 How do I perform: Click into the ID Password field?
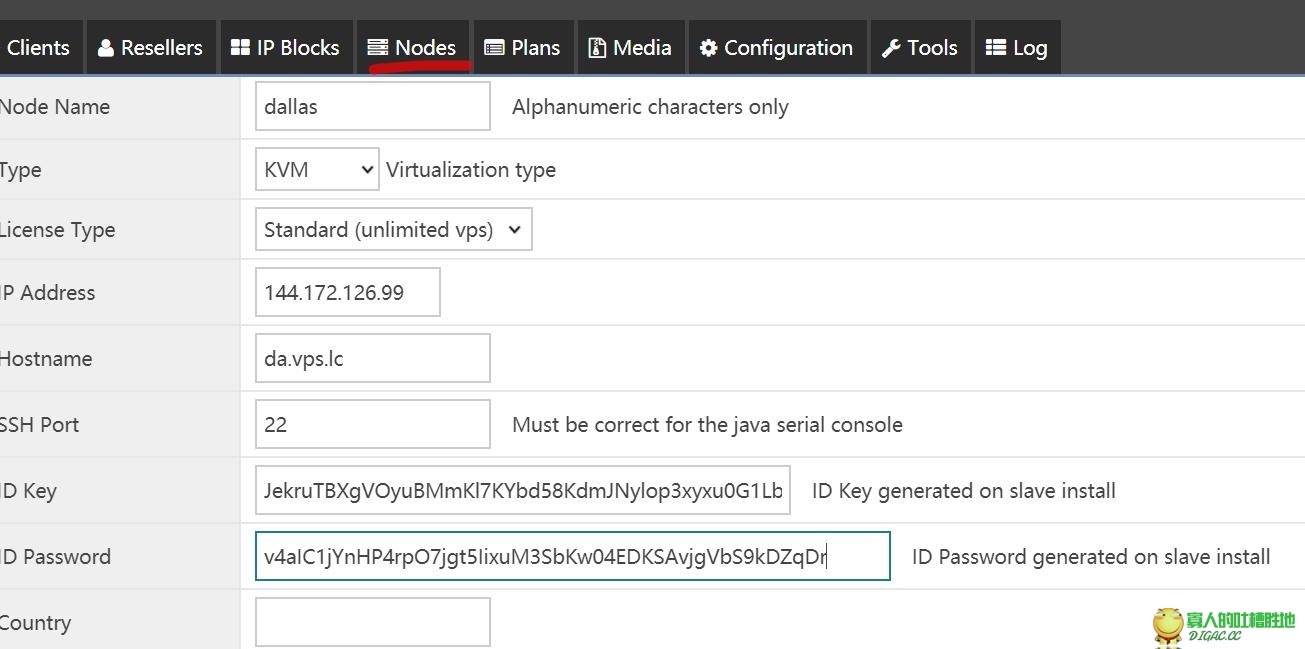572,556
